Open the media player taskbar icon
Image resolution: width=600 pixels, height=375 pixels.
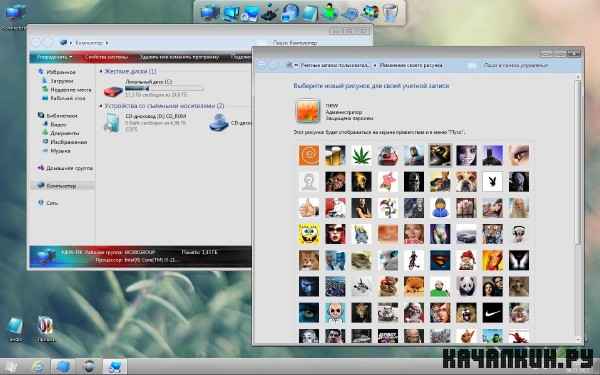coord(89,367)
